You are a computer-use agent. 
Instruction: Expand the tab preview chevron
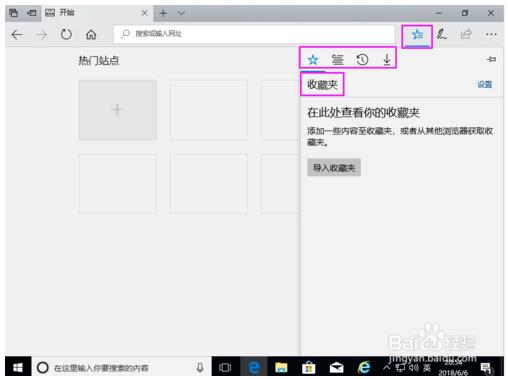point(181,13)
